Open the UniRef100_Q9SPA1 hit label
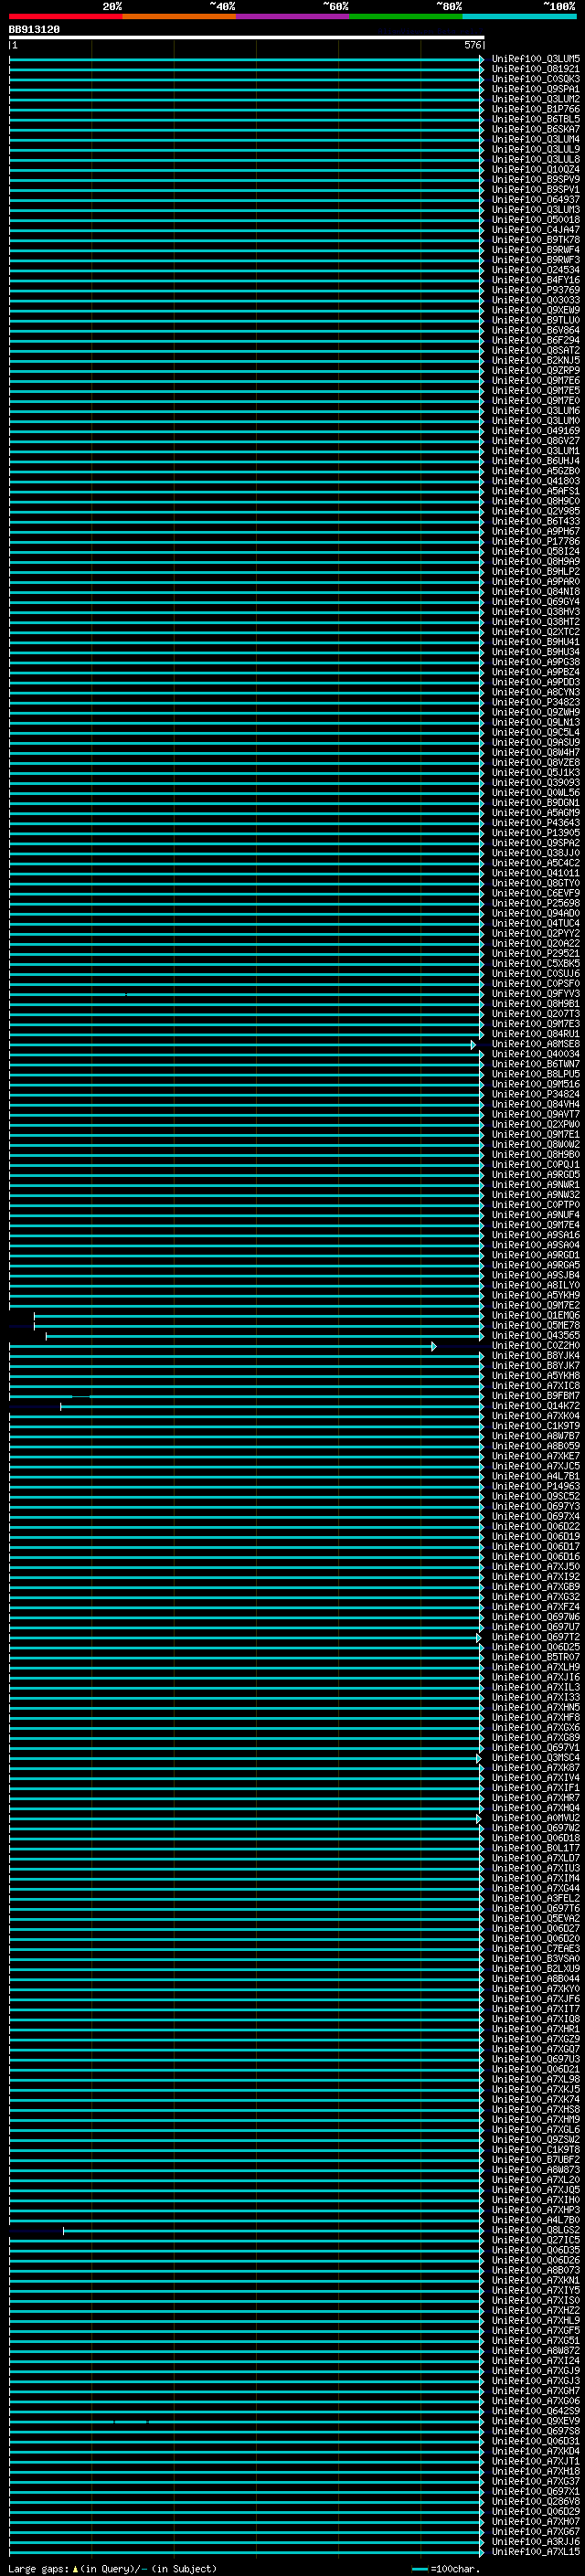The width and height of the screenshot is (585, 2576). [536, 89]
